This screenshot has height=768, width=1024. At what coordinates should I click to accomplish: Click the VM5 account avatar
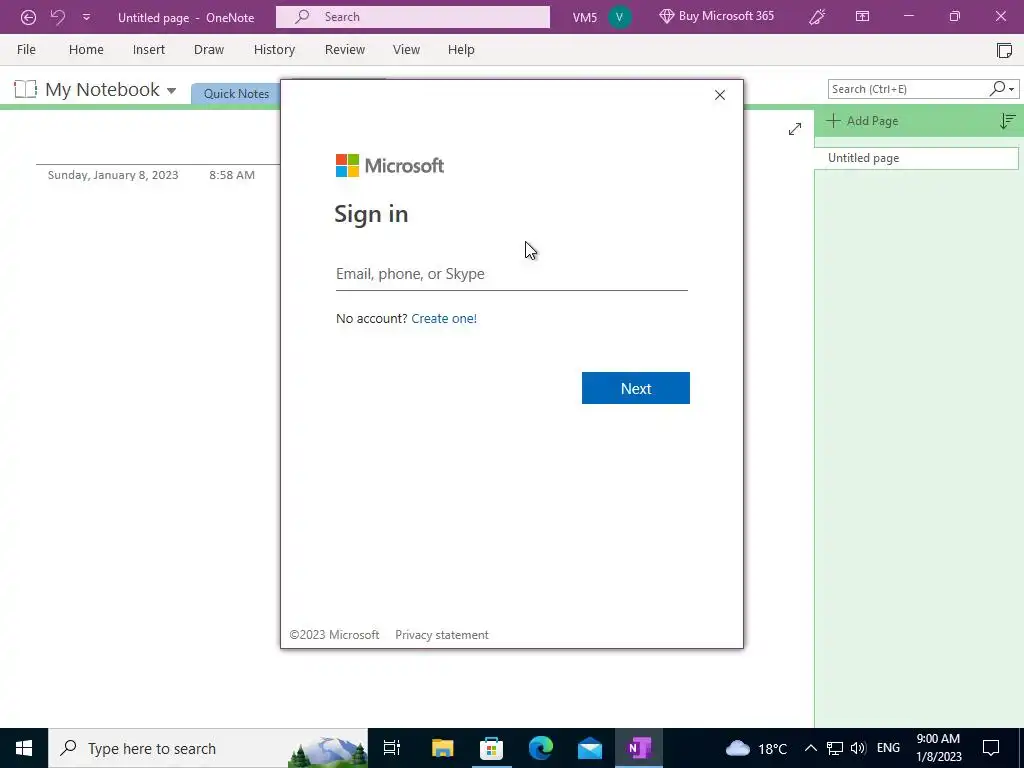tap(619, 17)
